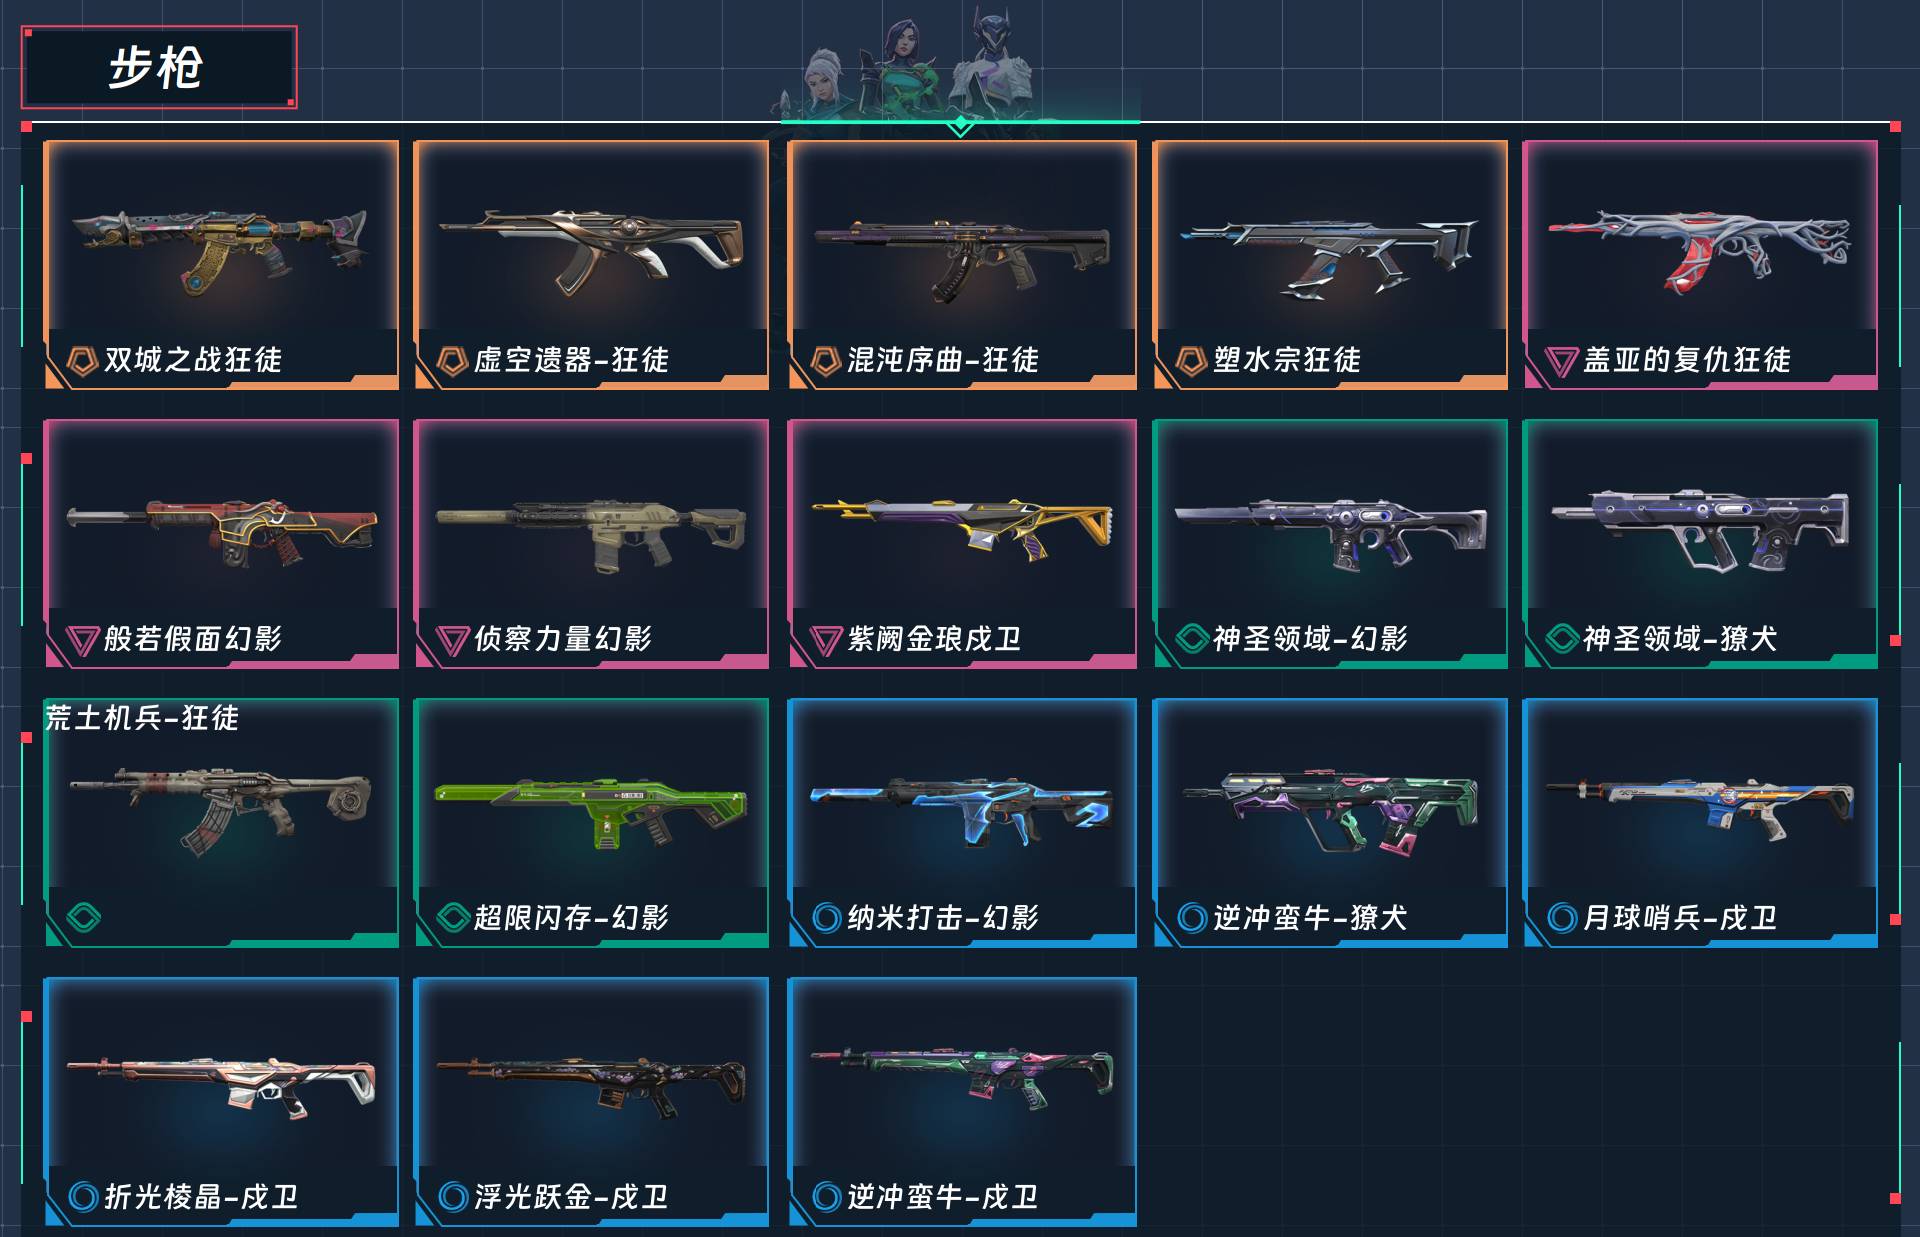
Task: Open the 侦察力量幻影 skin card
Action: [x=591, y=543]
